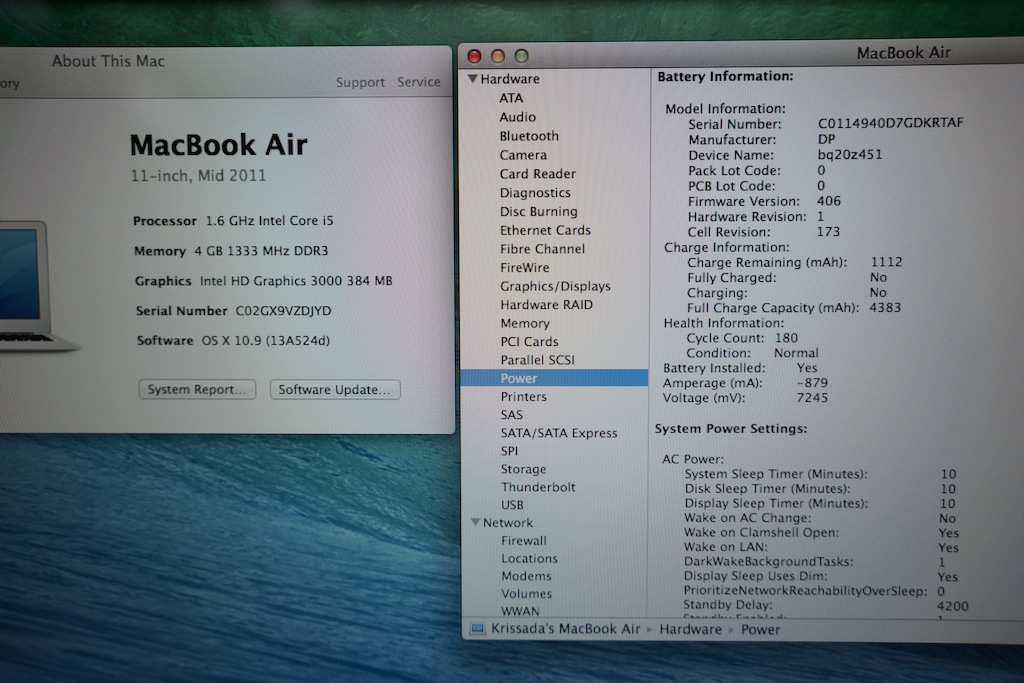Open the Support link in About This Mac

click(x=360, y=82)
